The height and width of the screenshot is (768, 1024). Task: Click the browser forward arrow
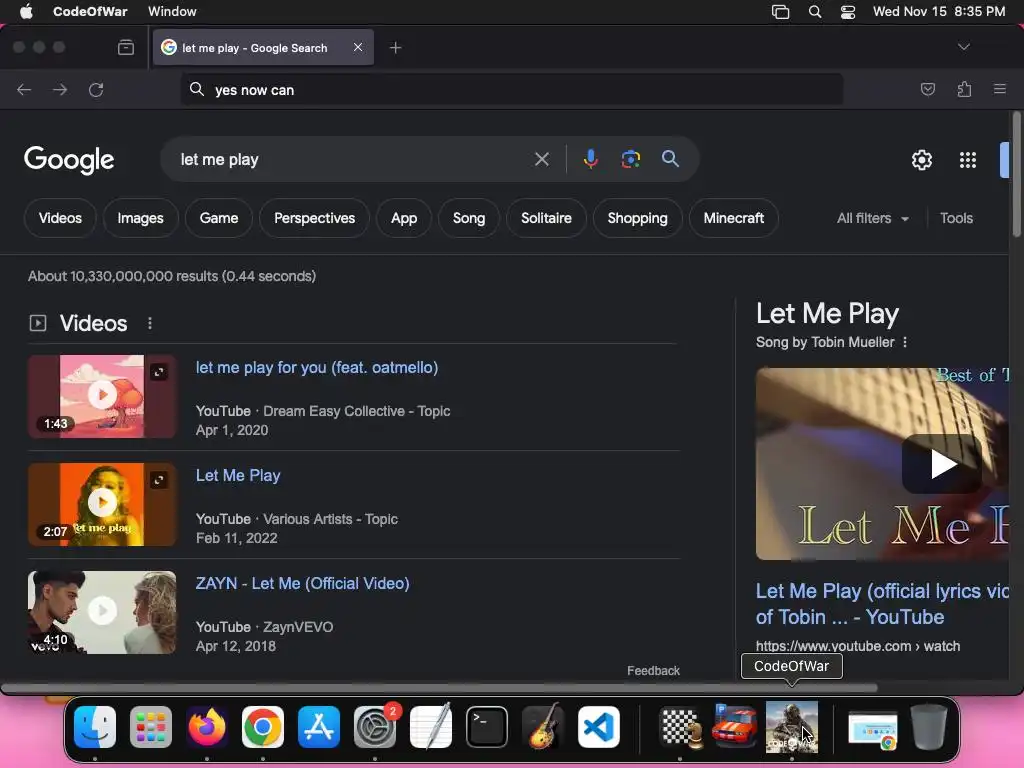click(60, 89)
